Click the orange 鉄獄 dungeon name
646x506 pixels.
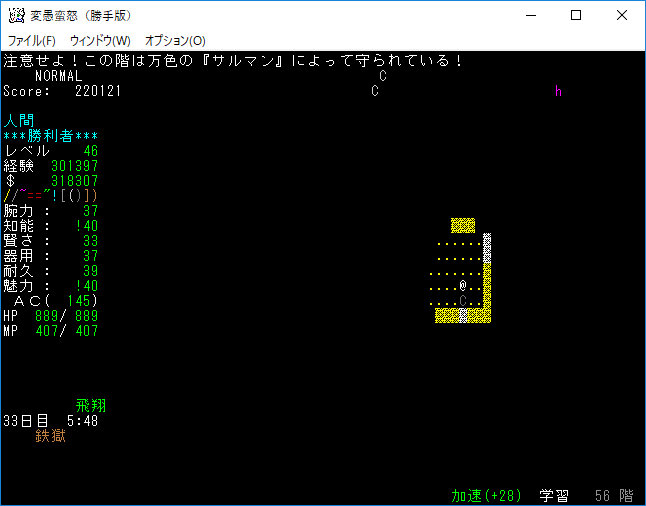(x=51, y=436)
